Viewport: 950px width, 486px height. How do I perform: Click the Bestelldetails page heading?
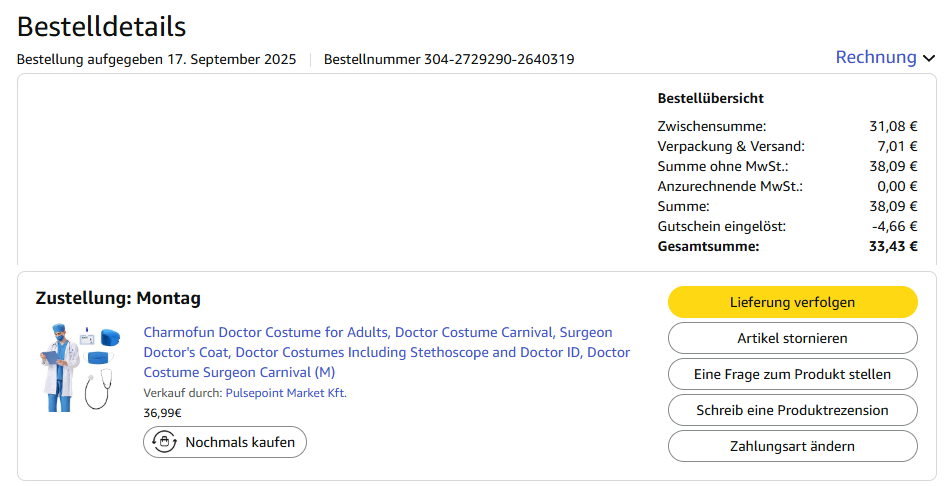coord(101,27)
